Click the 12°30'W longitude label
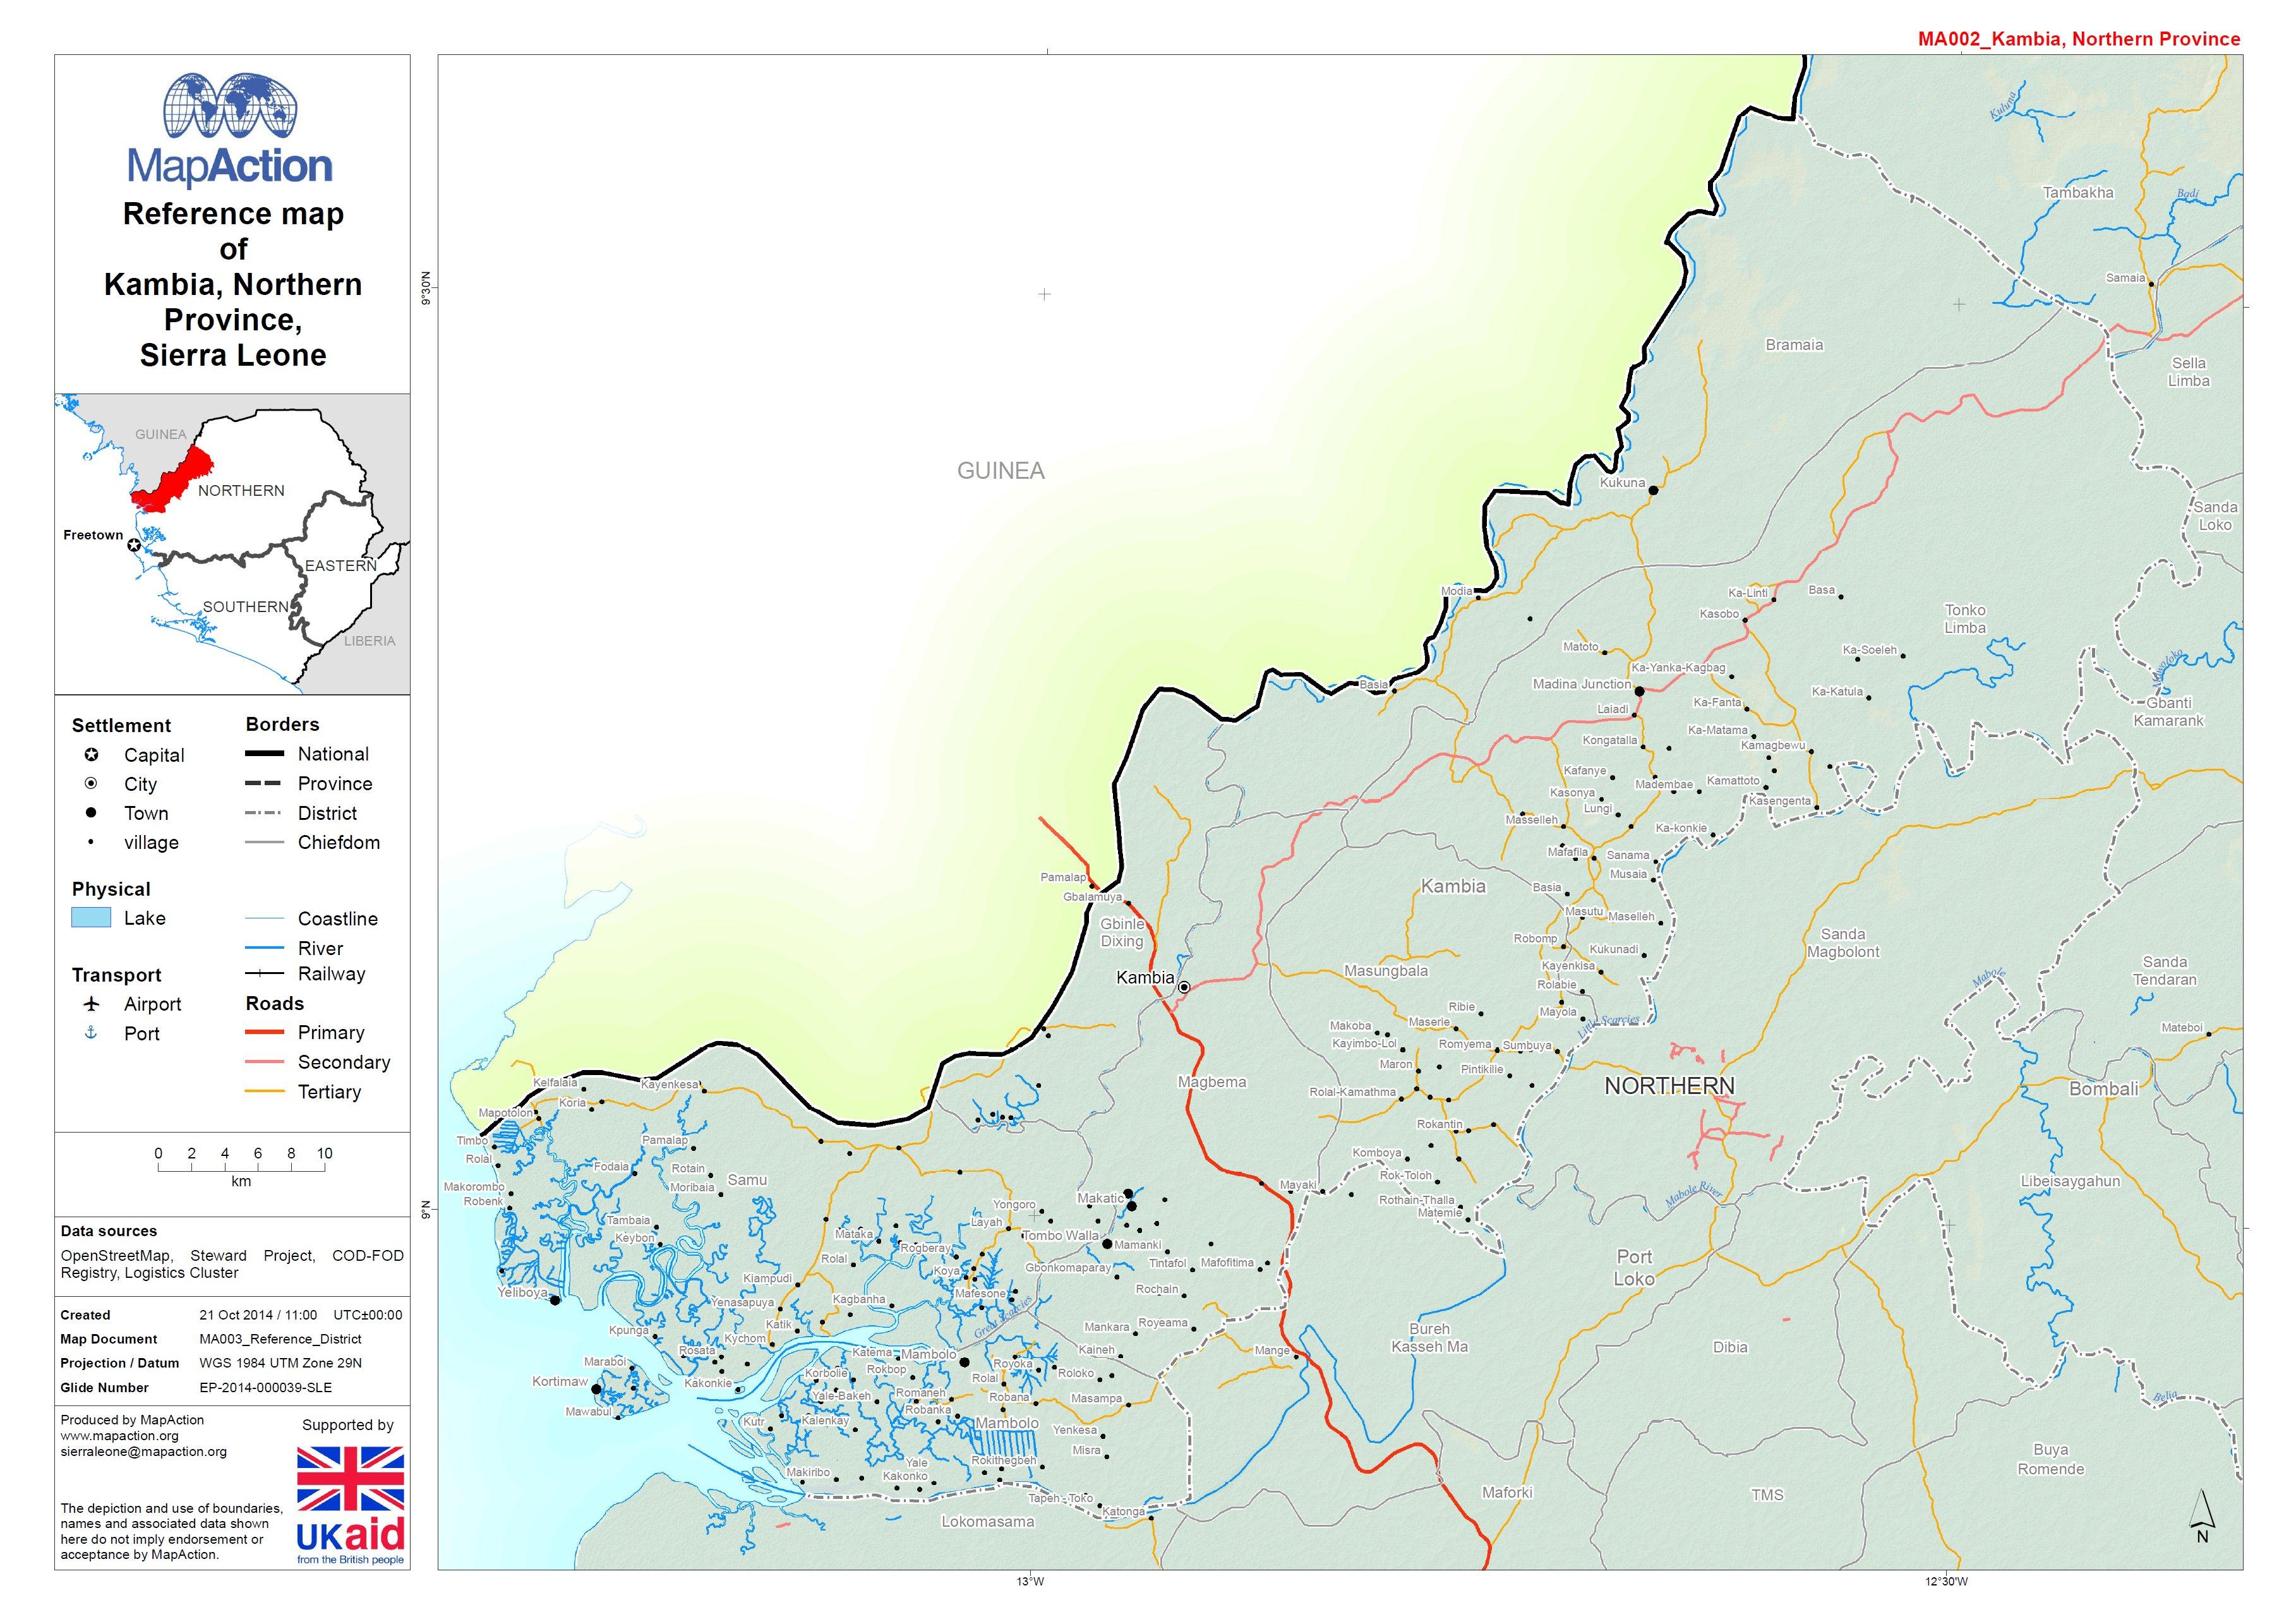The image size is (2296, 1624). pyautogui.click(x=1946, y=1581)
